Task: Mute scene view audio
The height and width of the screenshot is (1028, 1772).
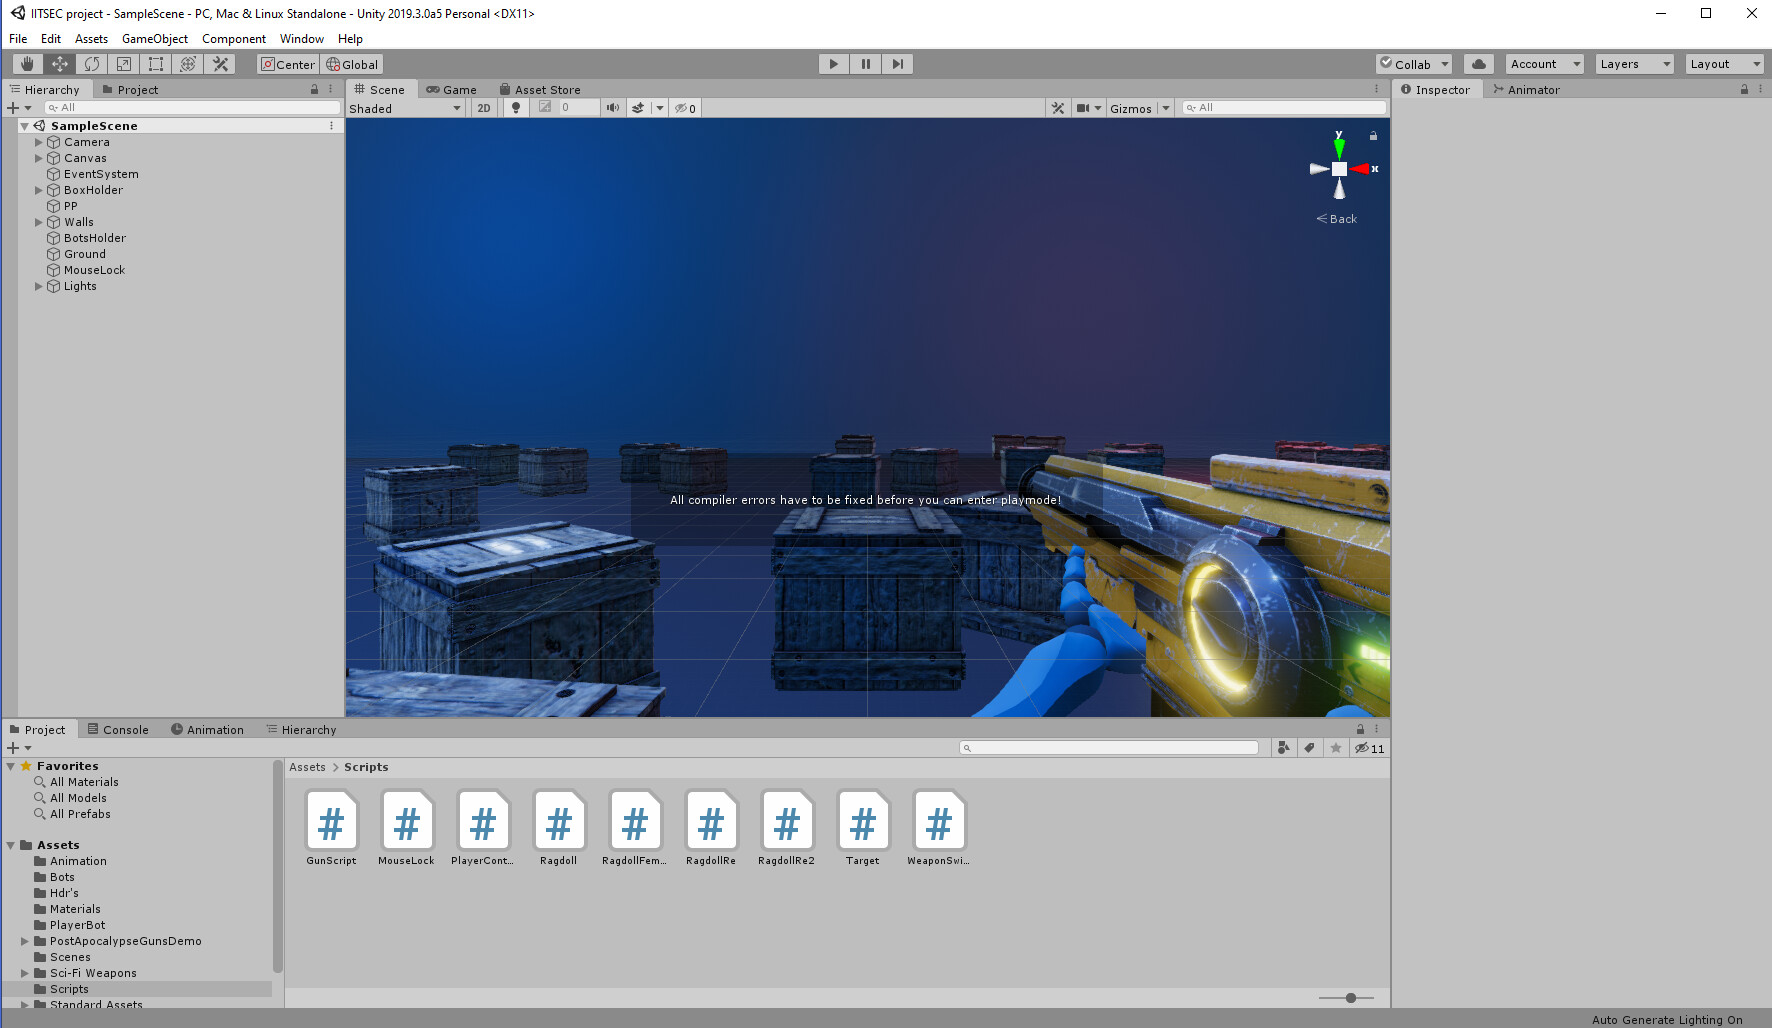Action: (612, 107)
